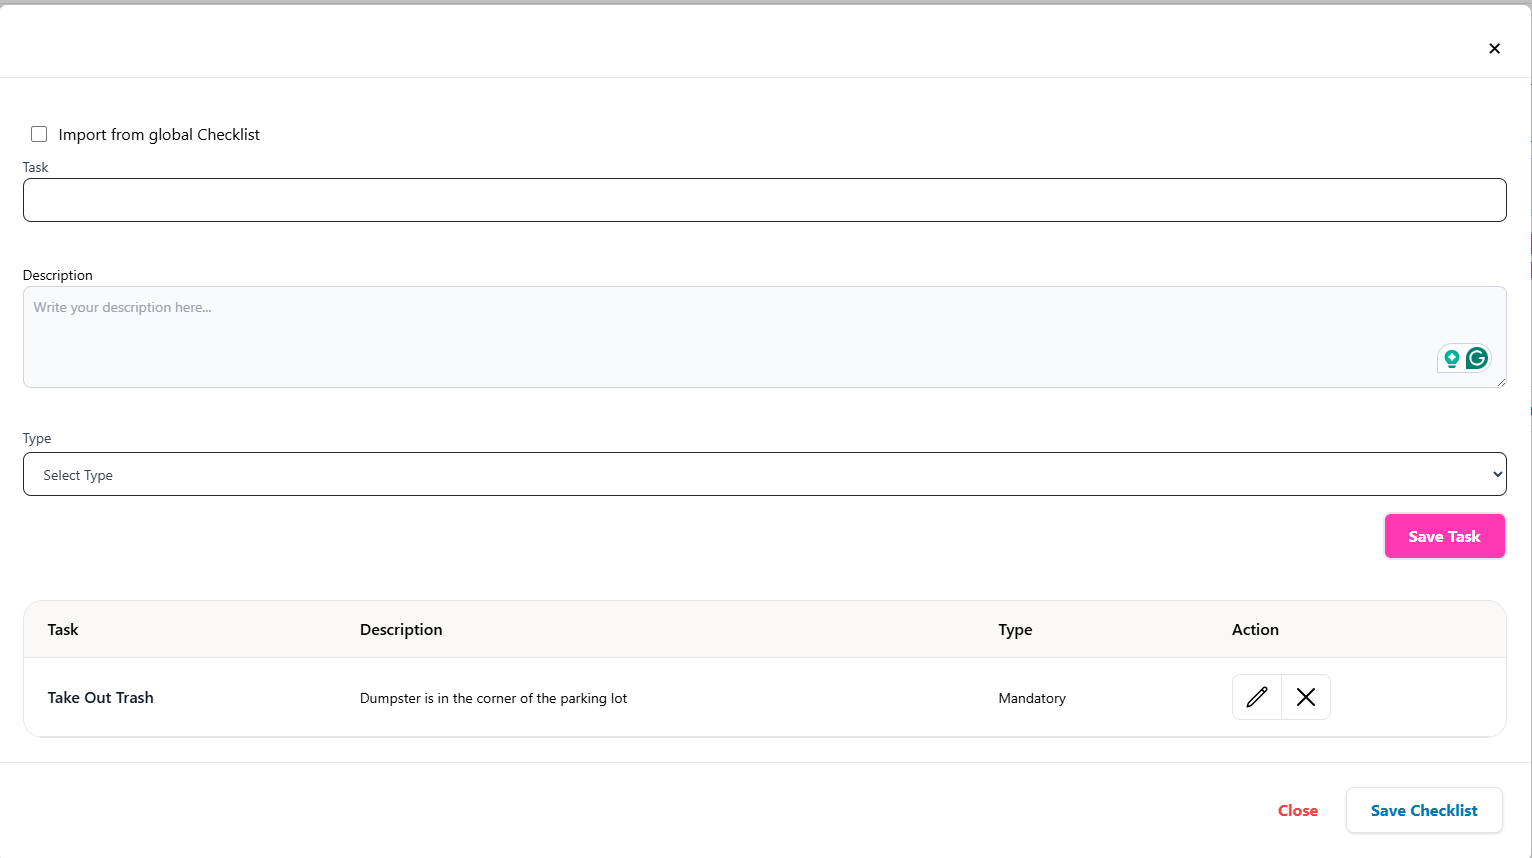Click the Save Checklist button
This screenshot has width=1532, height=858.
pyautogui.click(x=1424, y=810)
